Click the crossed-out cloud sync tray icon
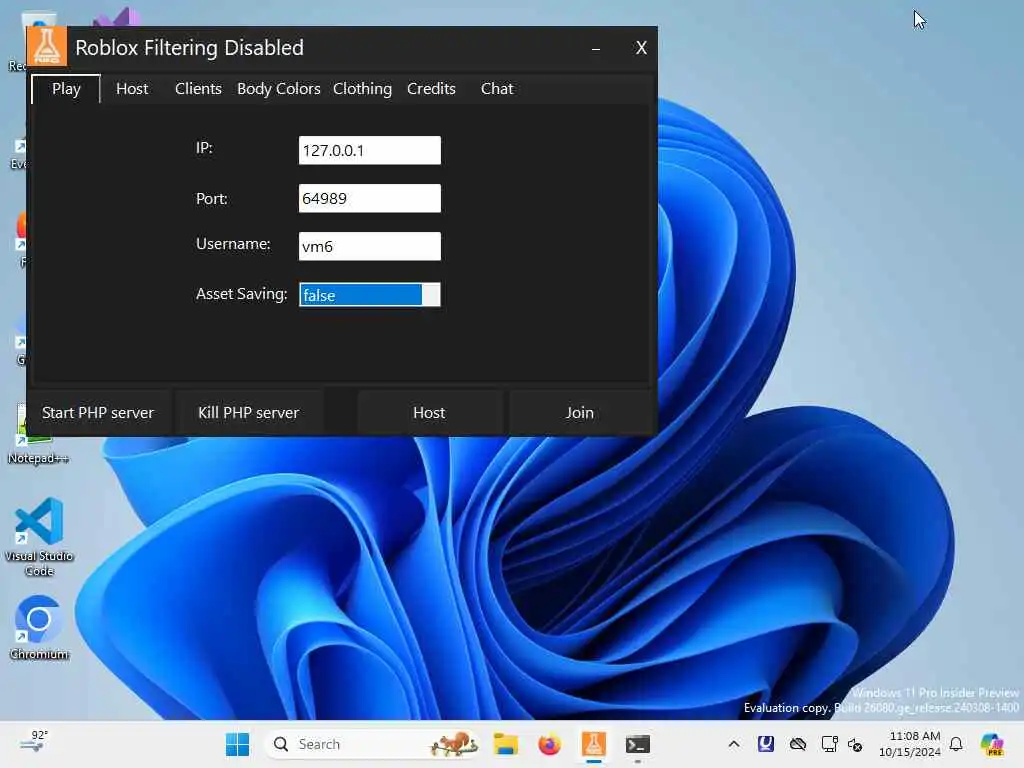The image size is (1024, 768). pos(797,744)
